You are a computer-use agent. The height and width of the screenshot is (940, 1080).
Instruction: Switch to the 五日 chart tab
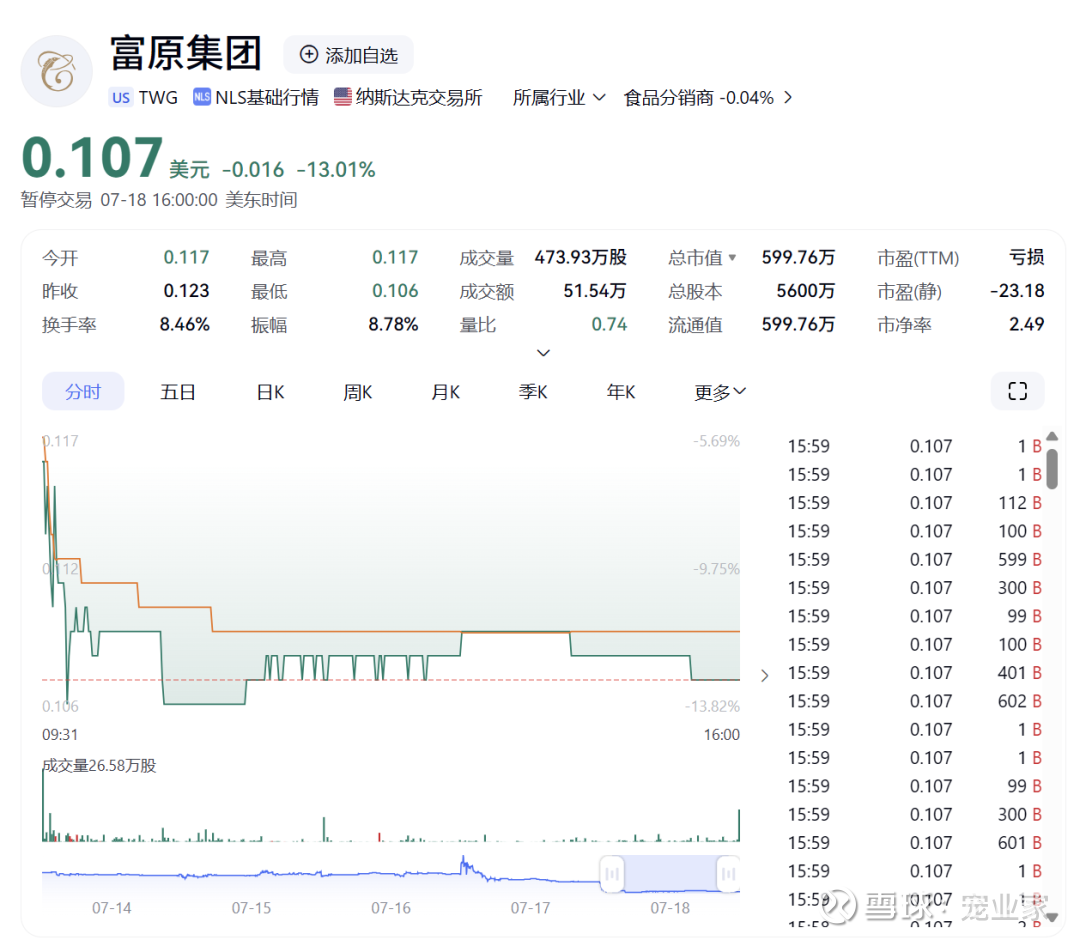(178, 392)
